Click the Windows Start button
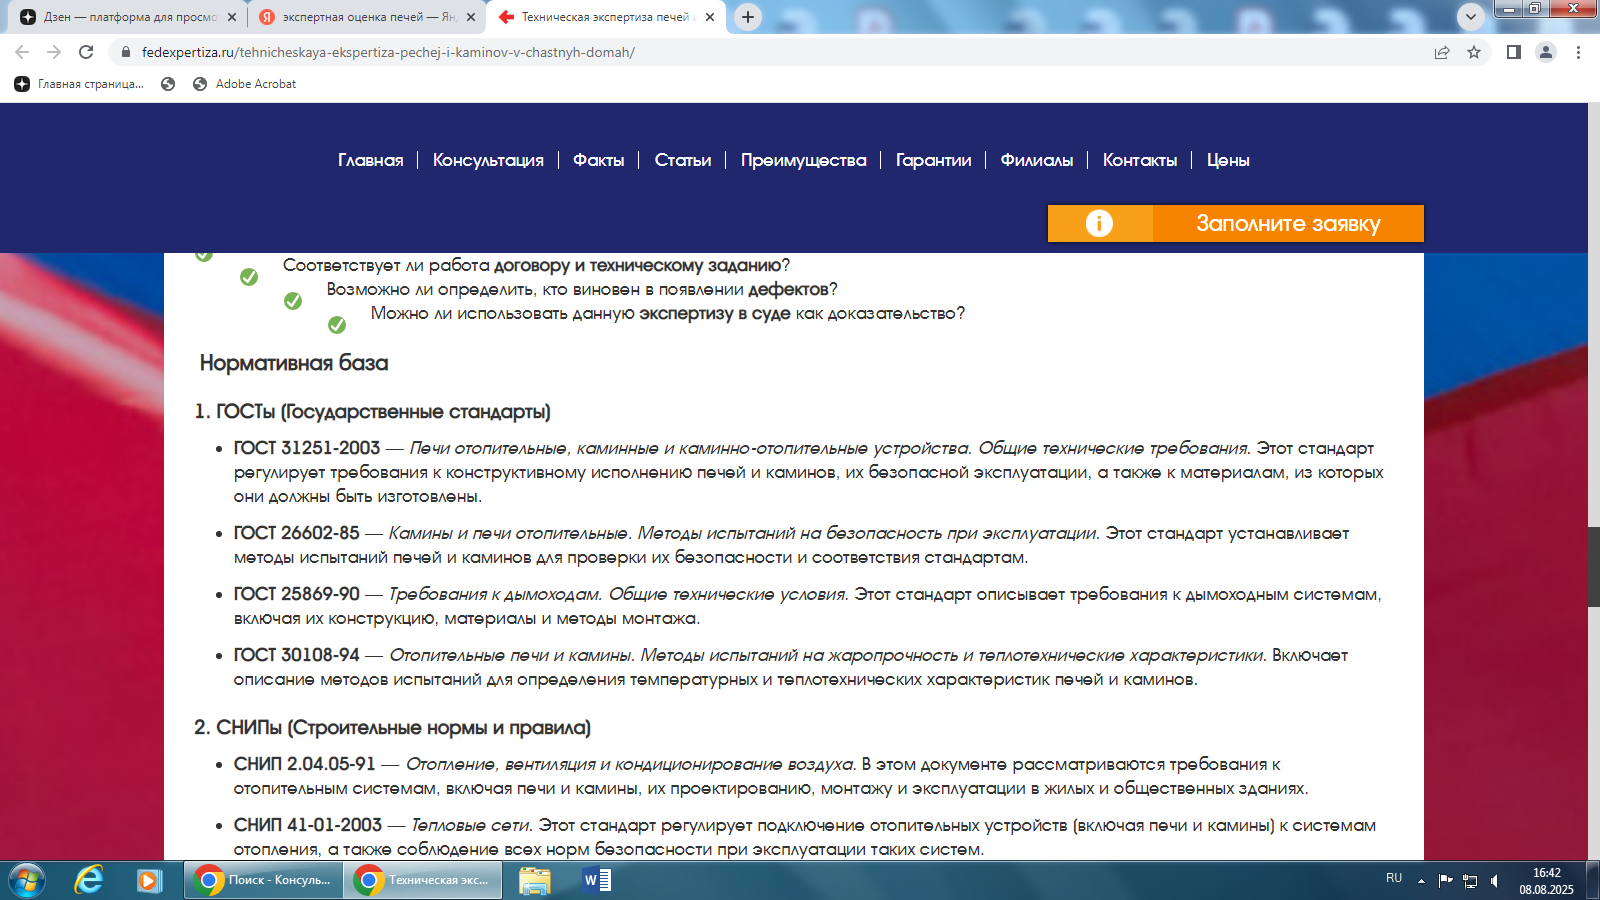The height and width of the screenshot is (900, 1600). [27, 880]
